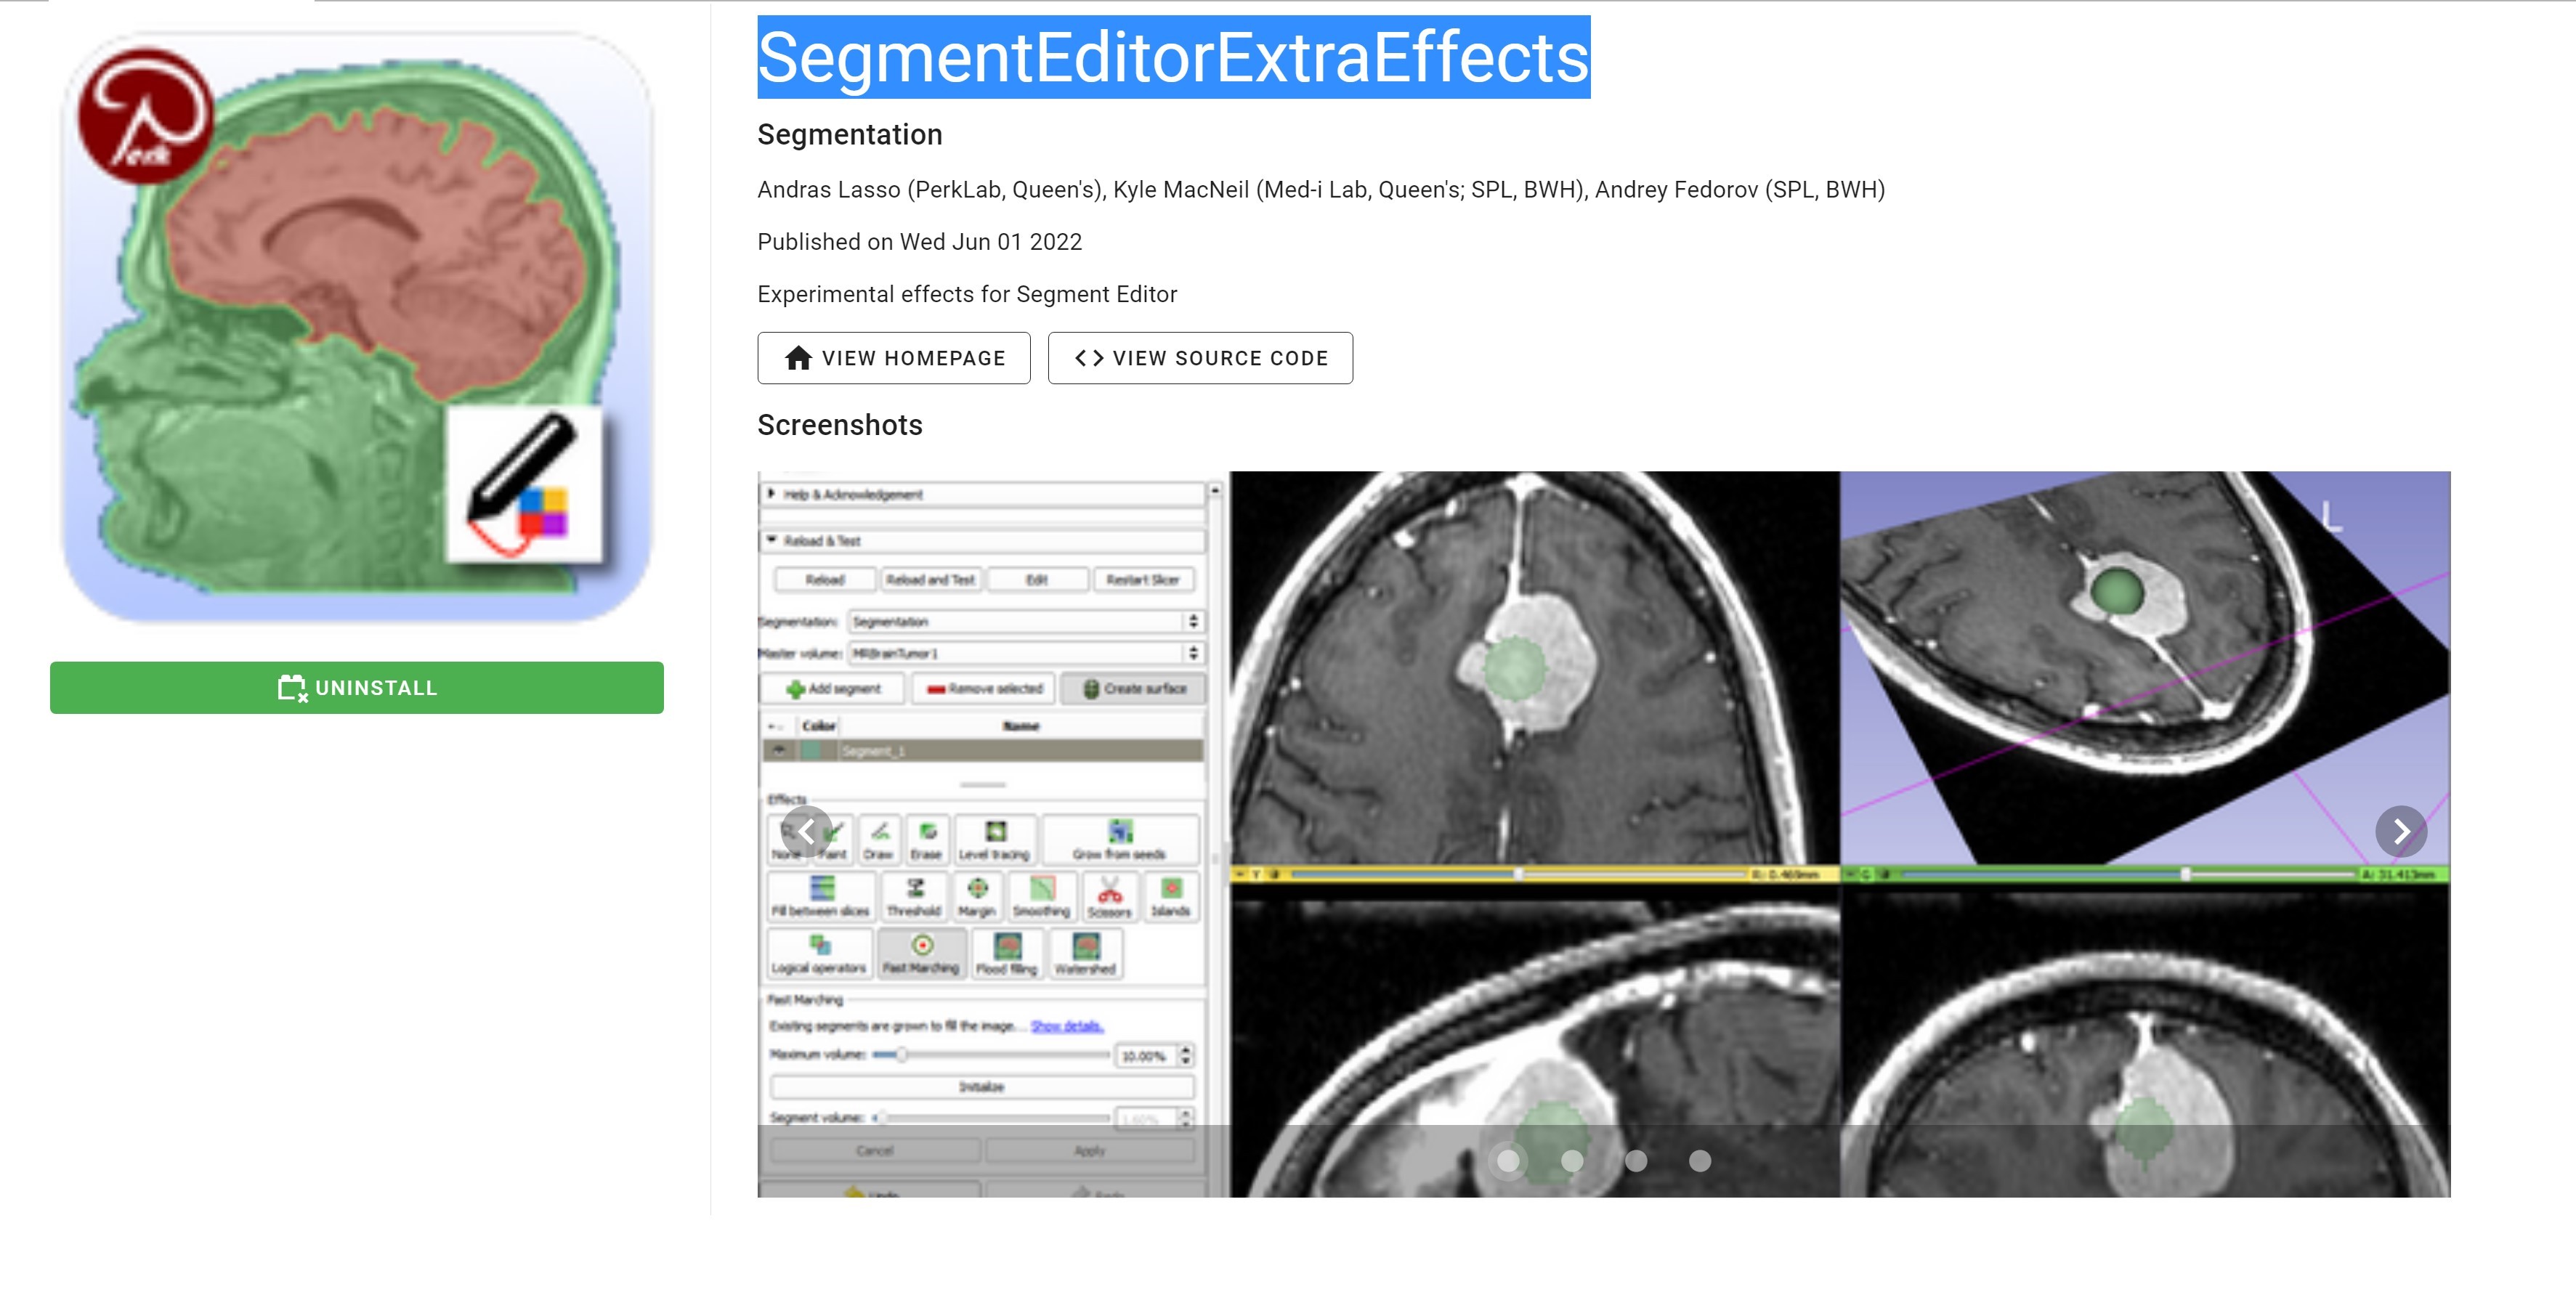Select the first carousel indicator dot

[1508, 1160]
